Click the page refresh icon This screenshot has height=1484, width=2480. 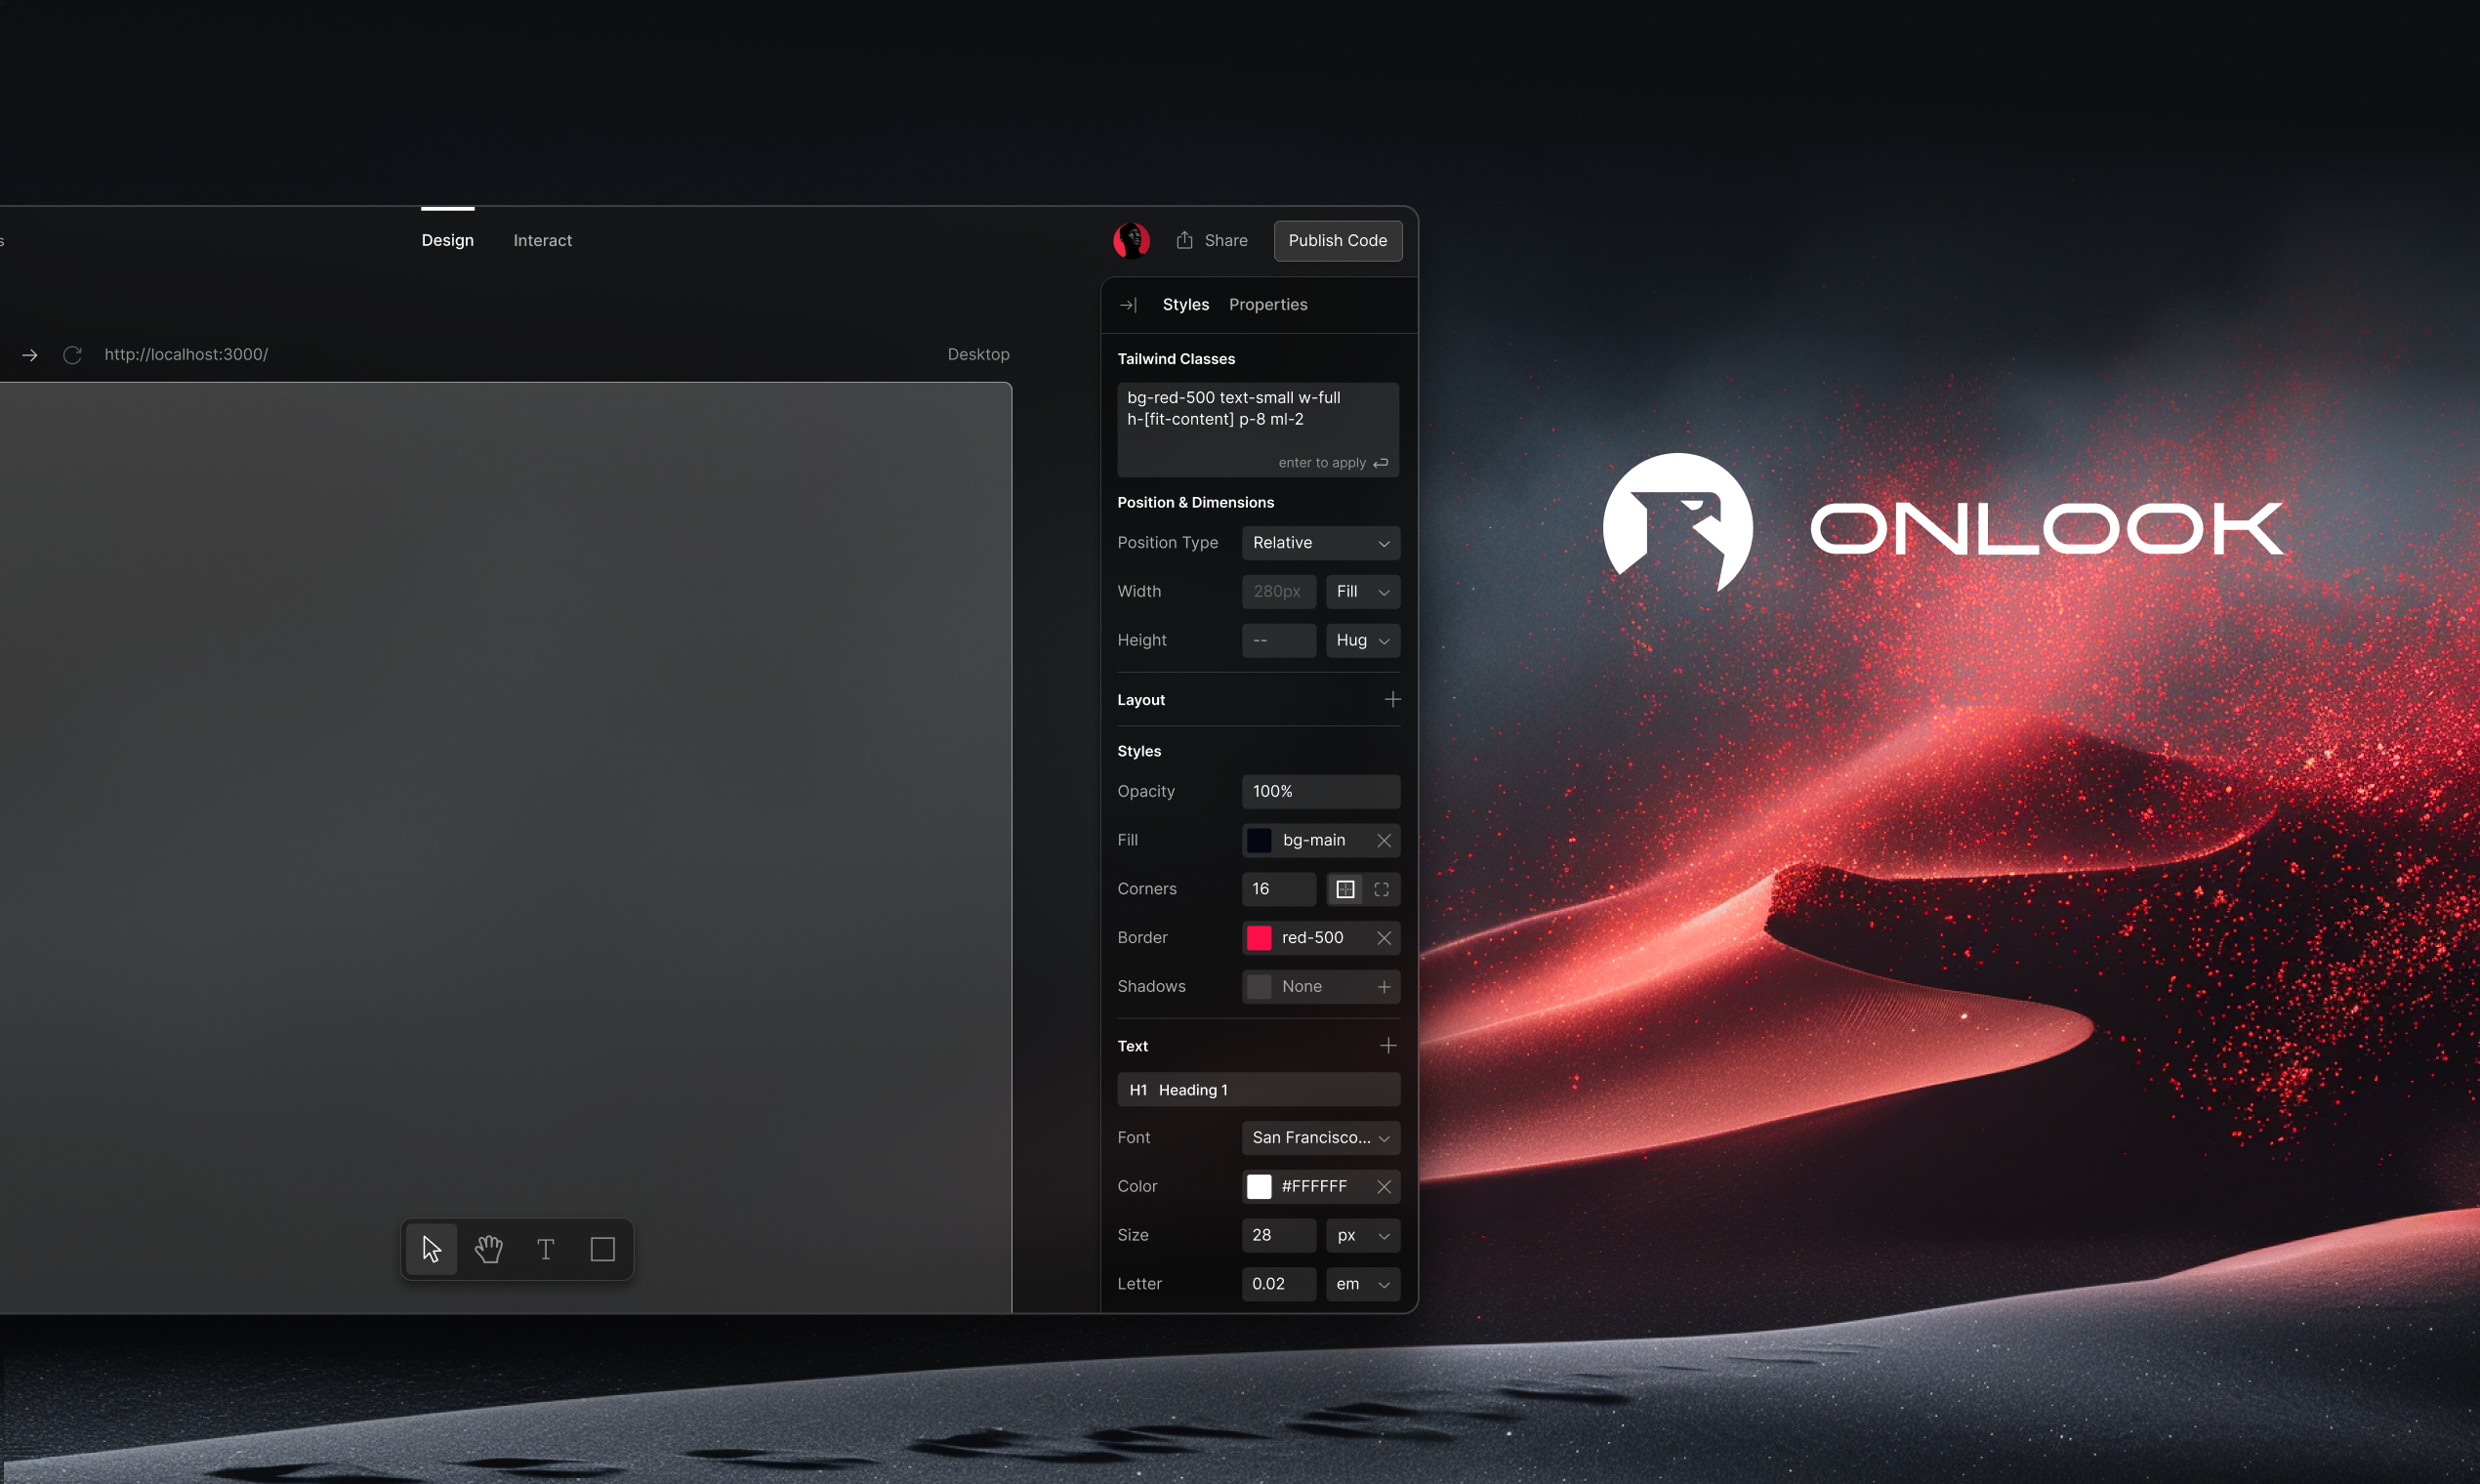[x=70, y=353]
